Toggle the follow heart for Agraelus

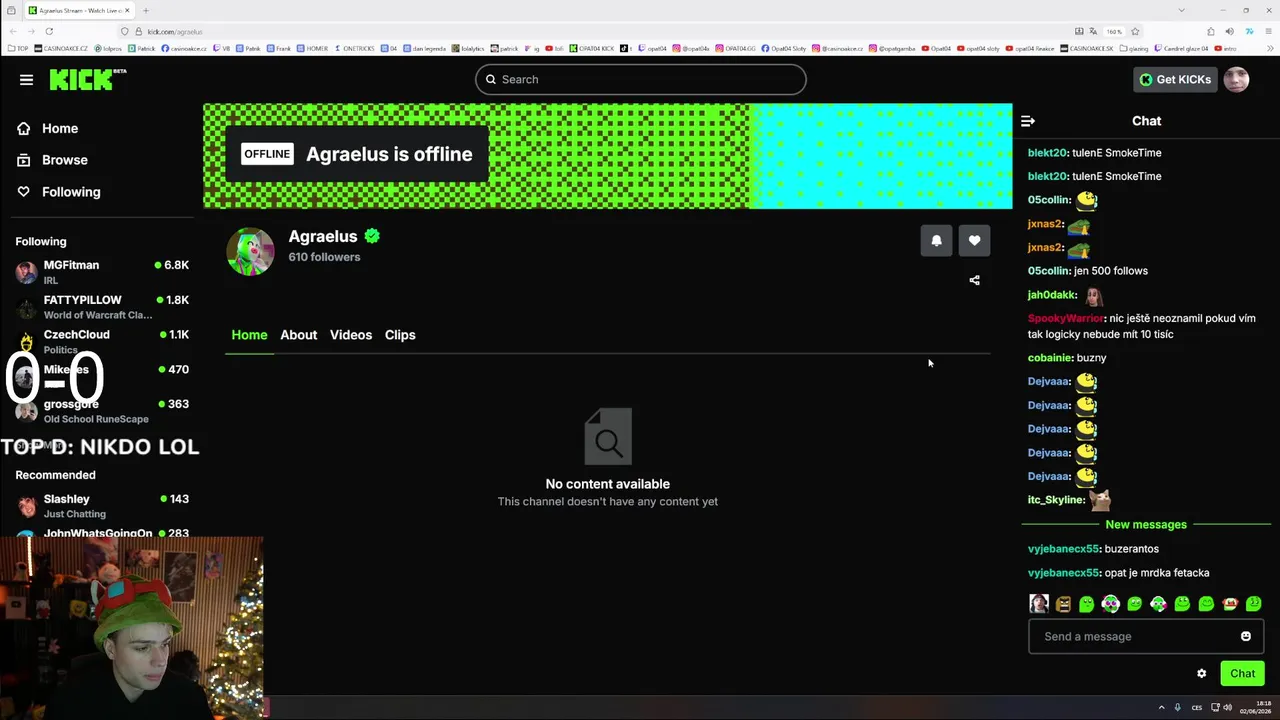(974, 241)
